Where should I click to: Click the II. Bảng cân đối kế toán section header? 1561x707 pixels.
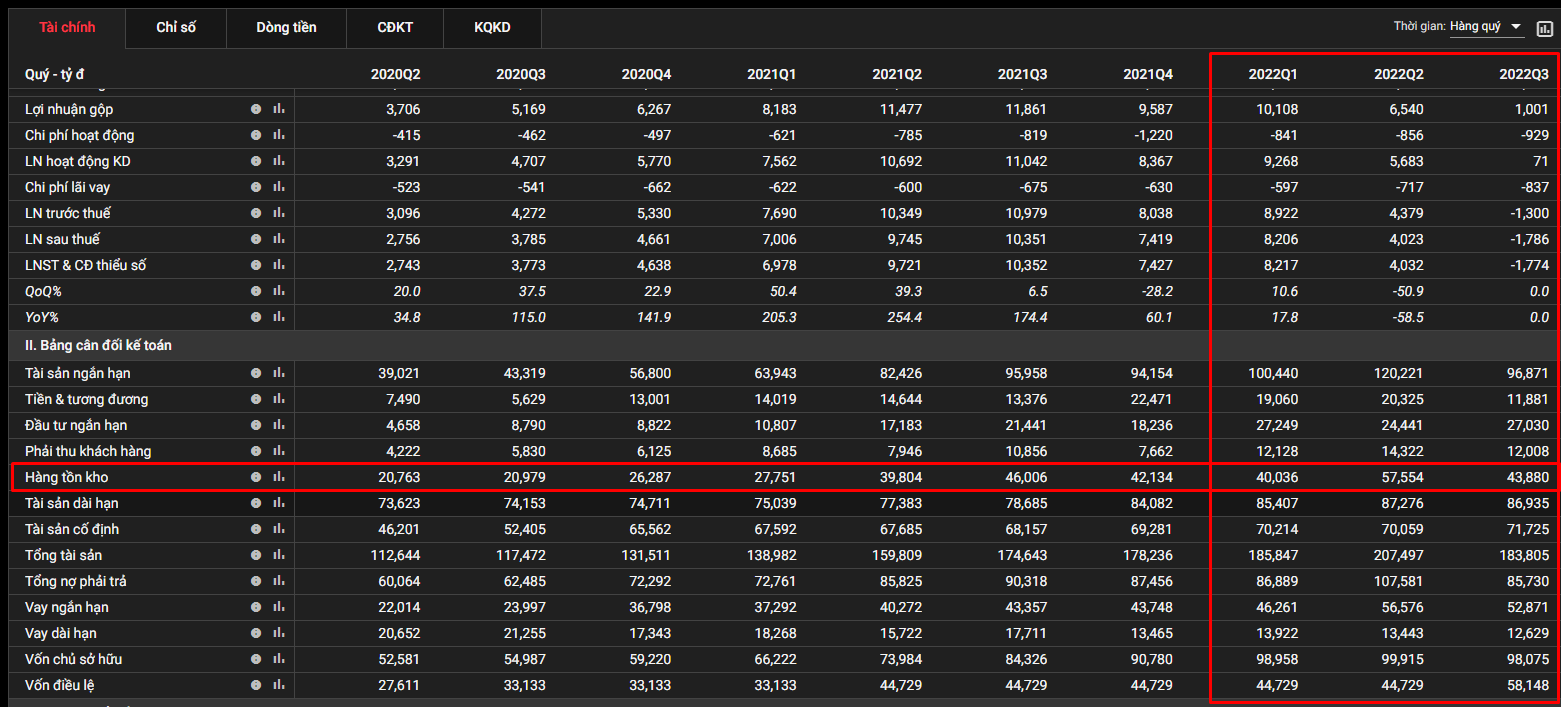(98, 345)
